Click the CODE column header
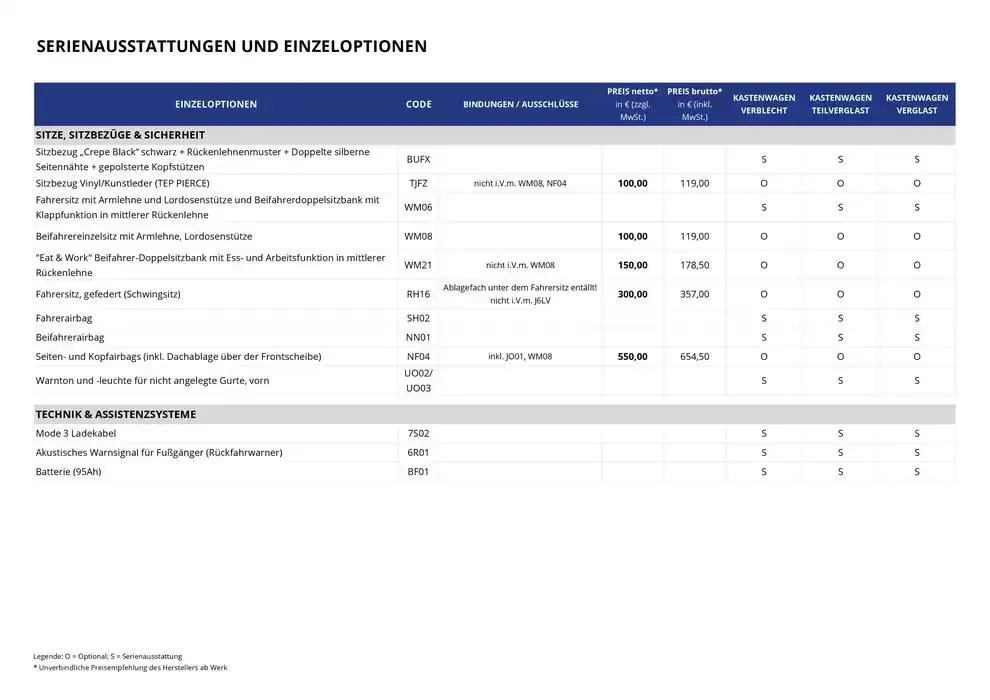 [419, 104]
